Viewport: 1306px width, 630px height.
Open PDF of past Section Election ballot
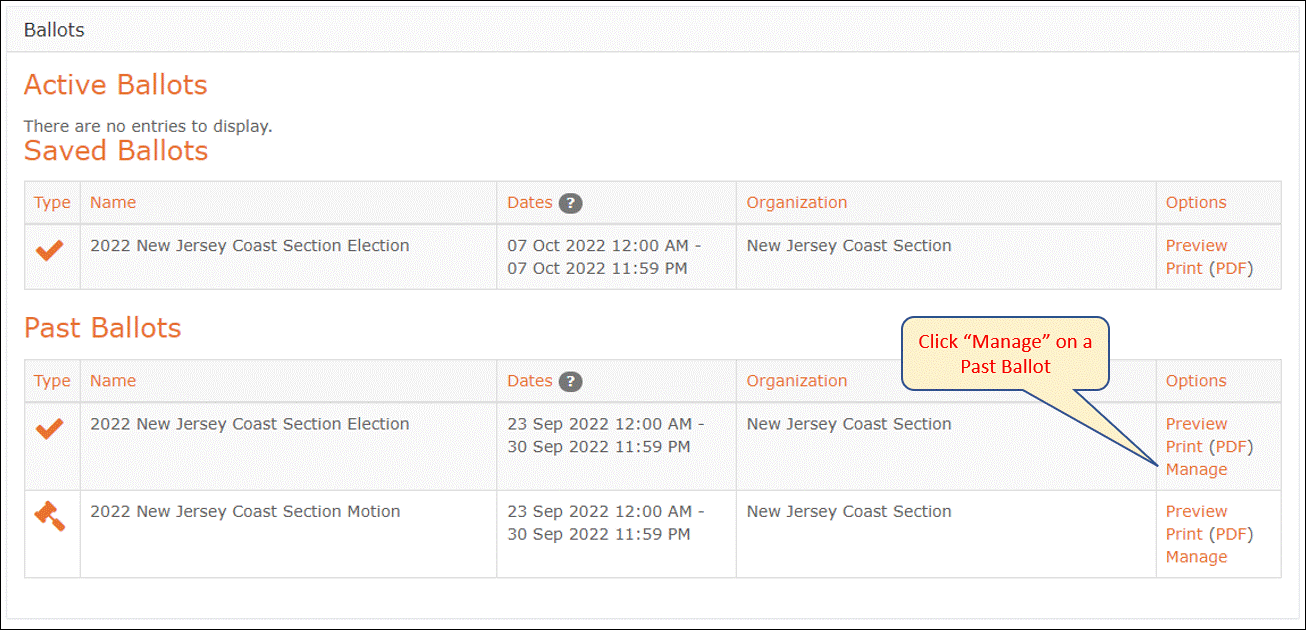[x=1230, y=446]
